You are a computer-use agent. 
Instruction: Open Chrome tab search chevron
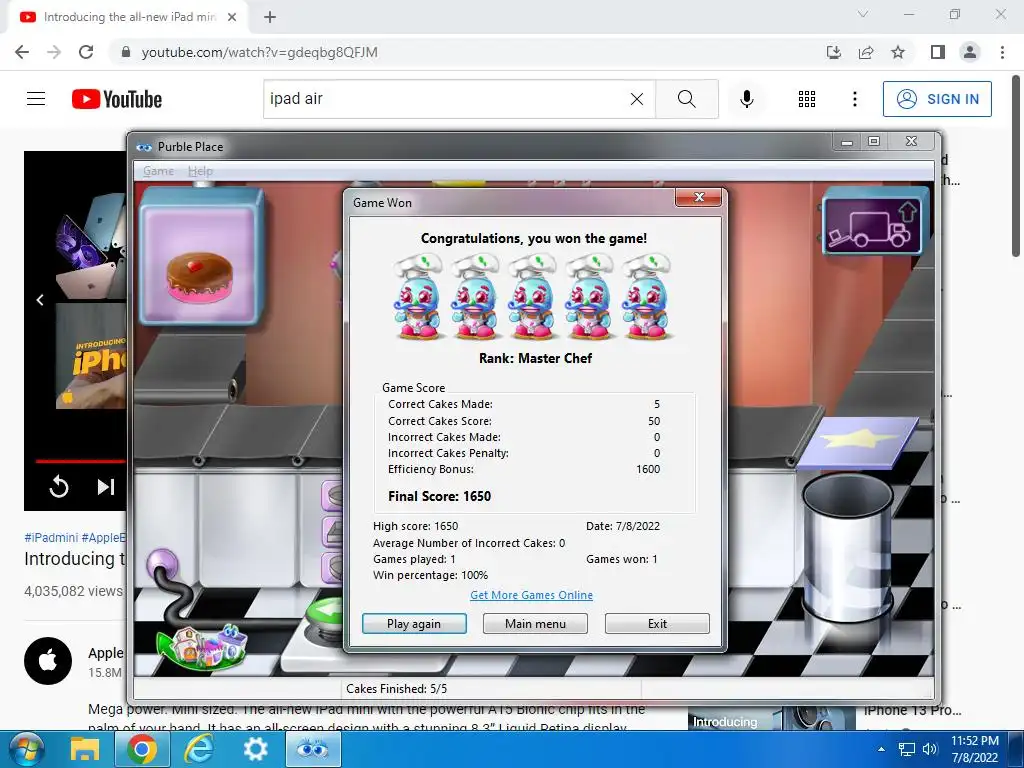863,14
